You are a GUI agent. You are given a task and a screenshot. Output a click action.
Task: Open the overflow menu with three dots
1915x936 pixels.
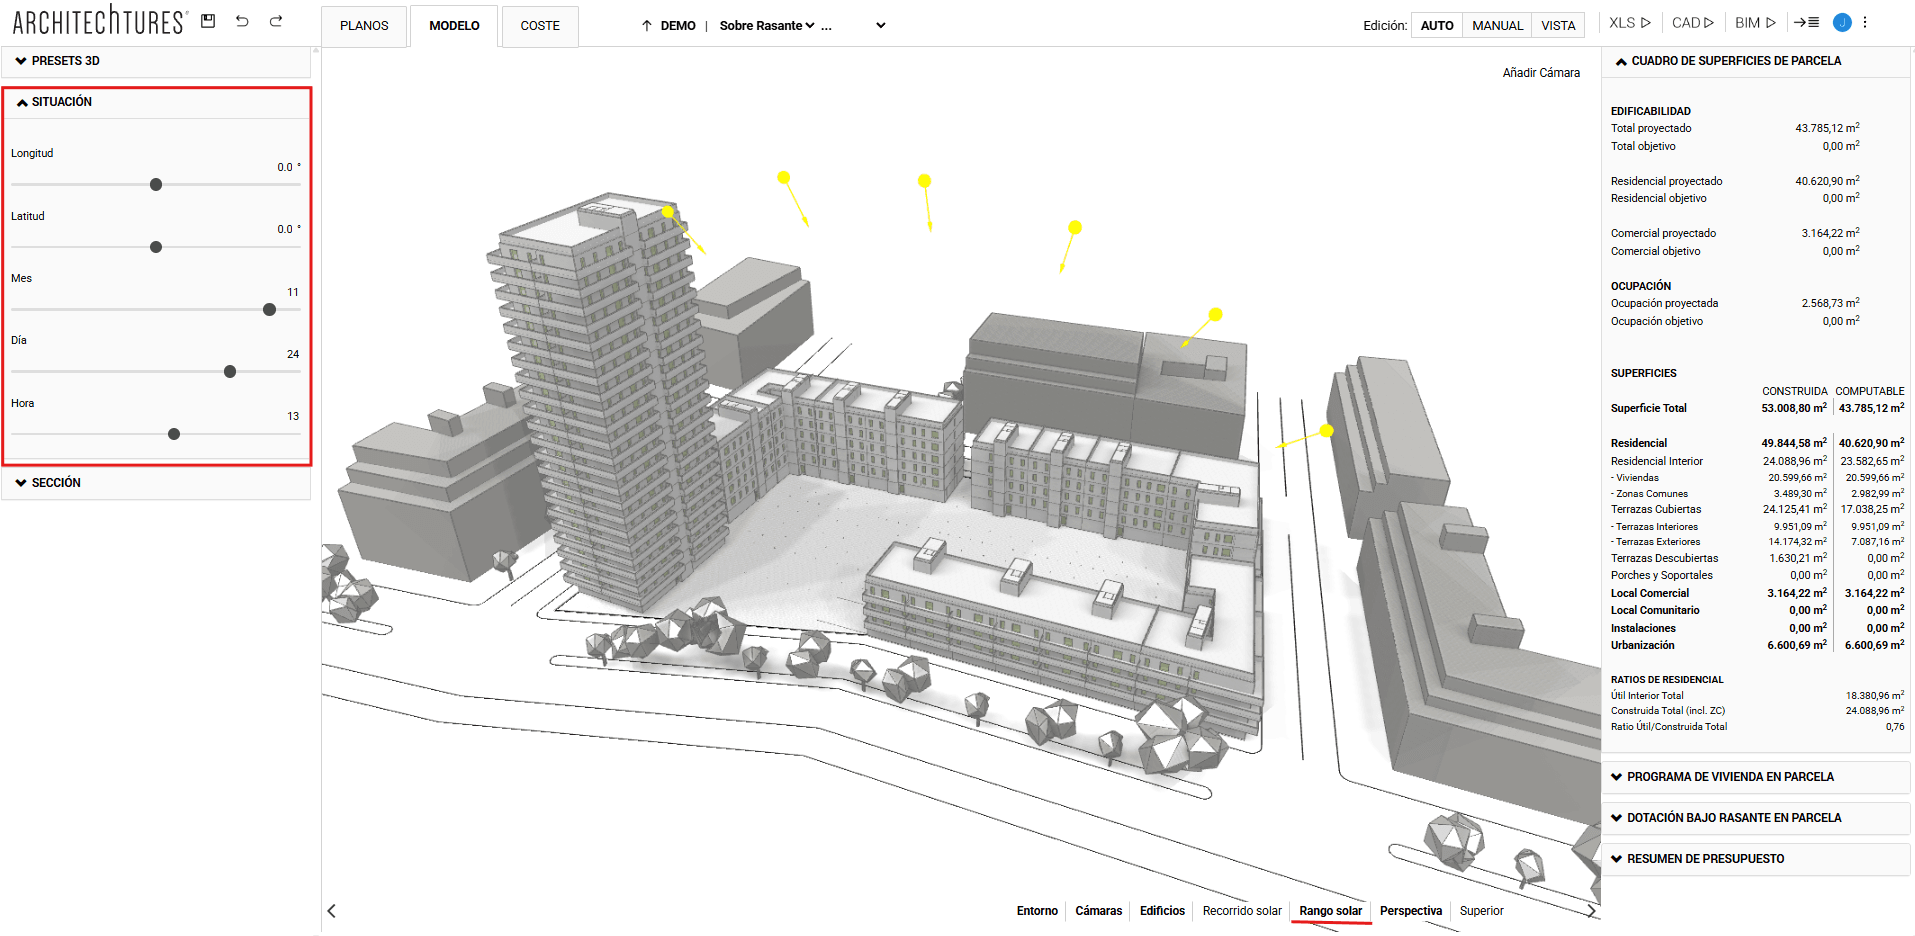tap(1866, 21)
